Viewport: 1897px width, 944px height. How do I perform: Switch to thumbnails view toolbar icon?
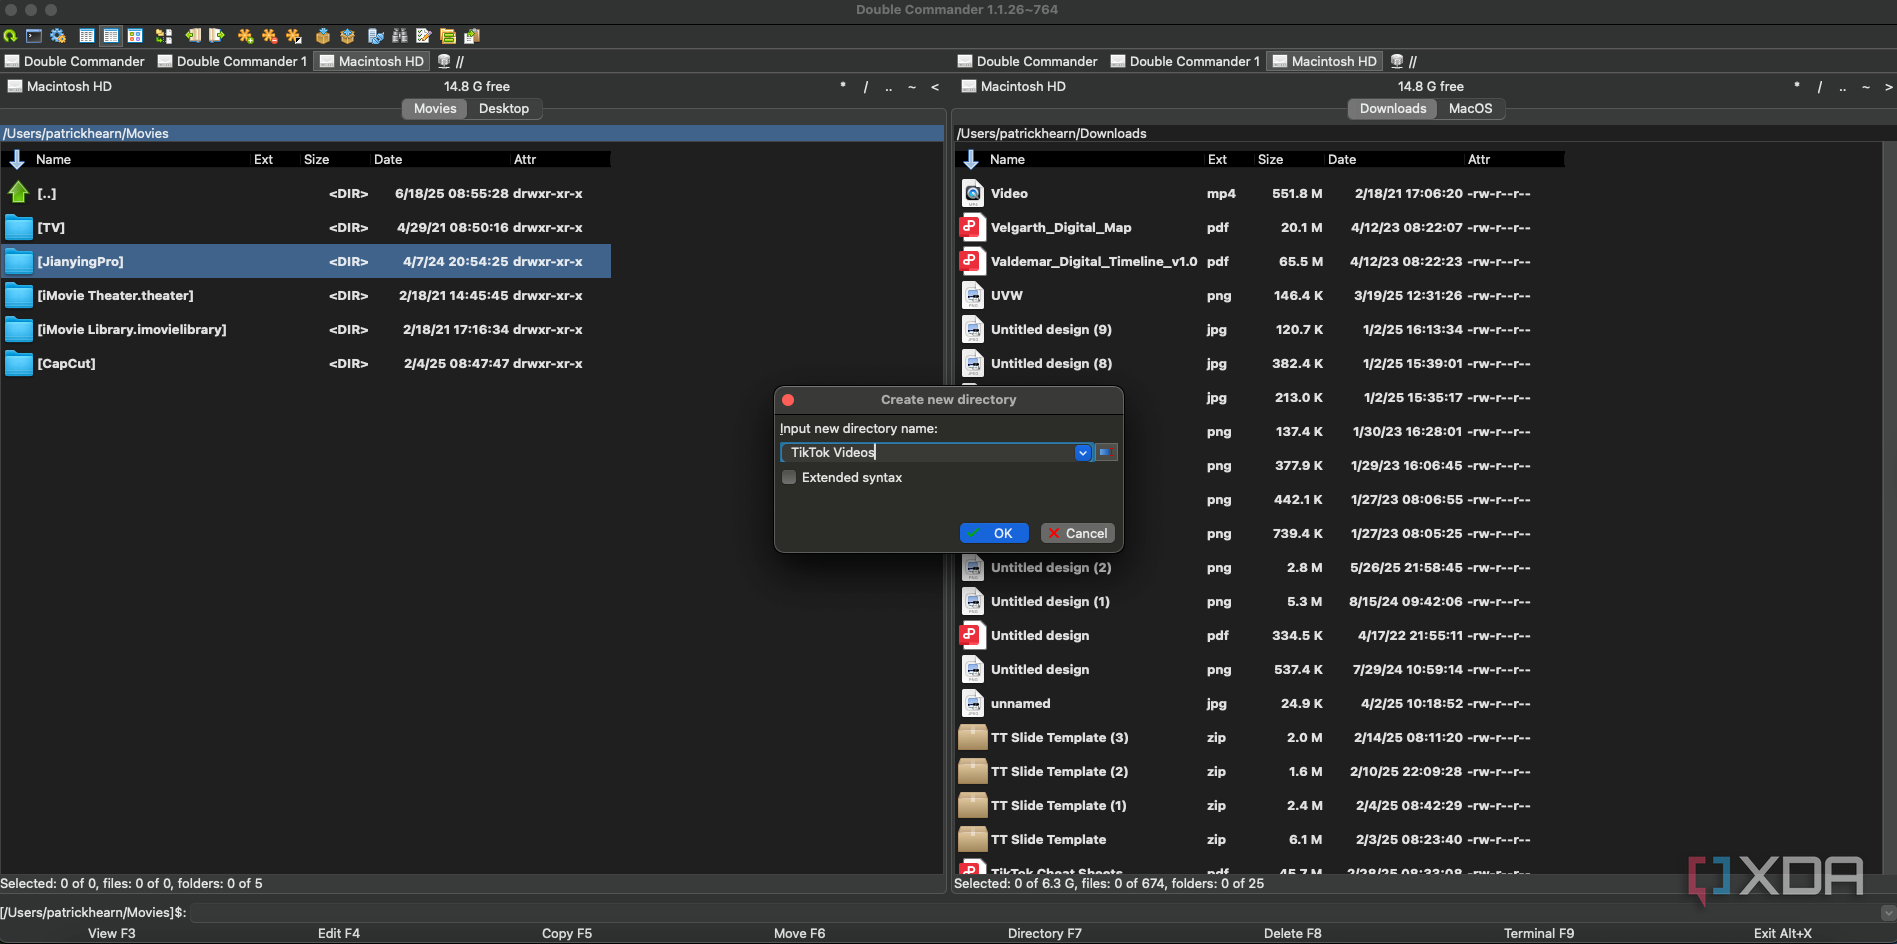click(135, 36)
